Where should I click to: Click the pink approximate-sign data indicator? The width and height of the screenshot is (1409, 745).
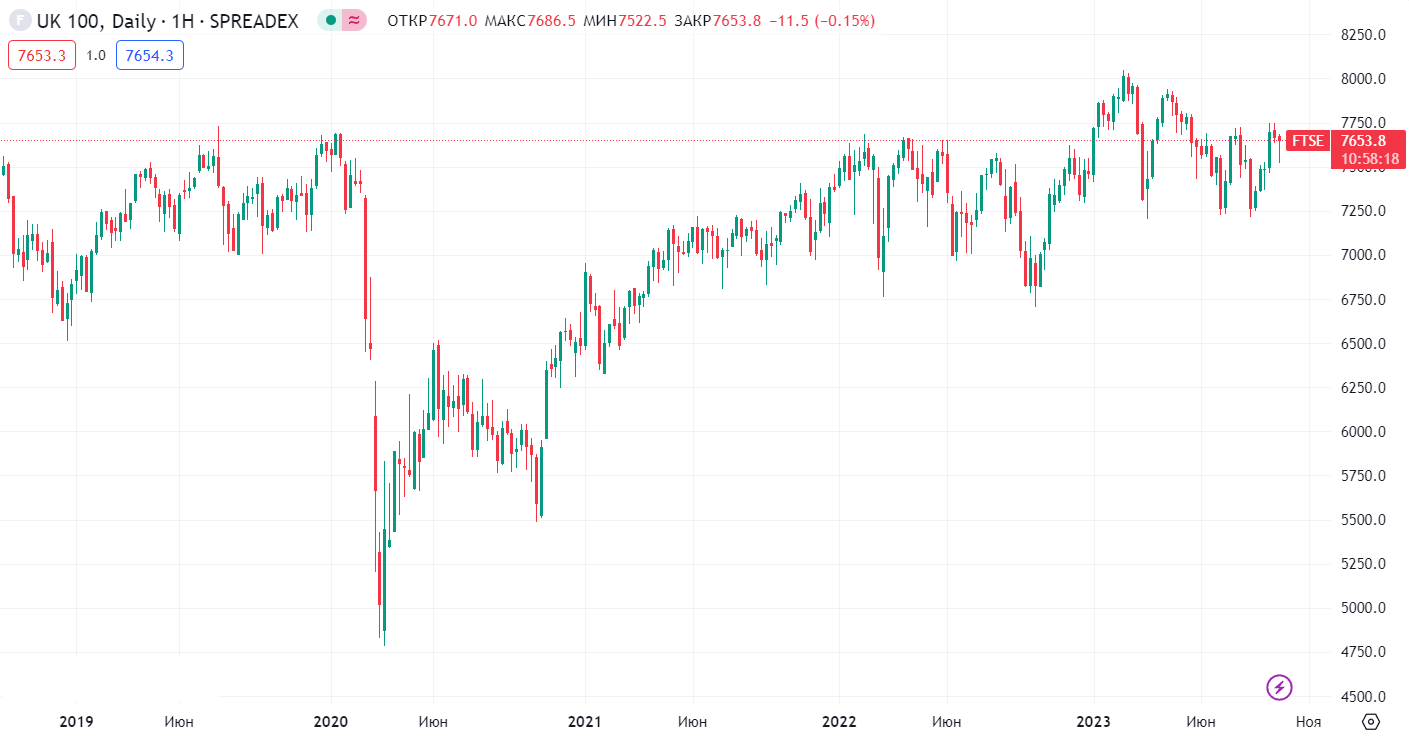click(355, 20)
